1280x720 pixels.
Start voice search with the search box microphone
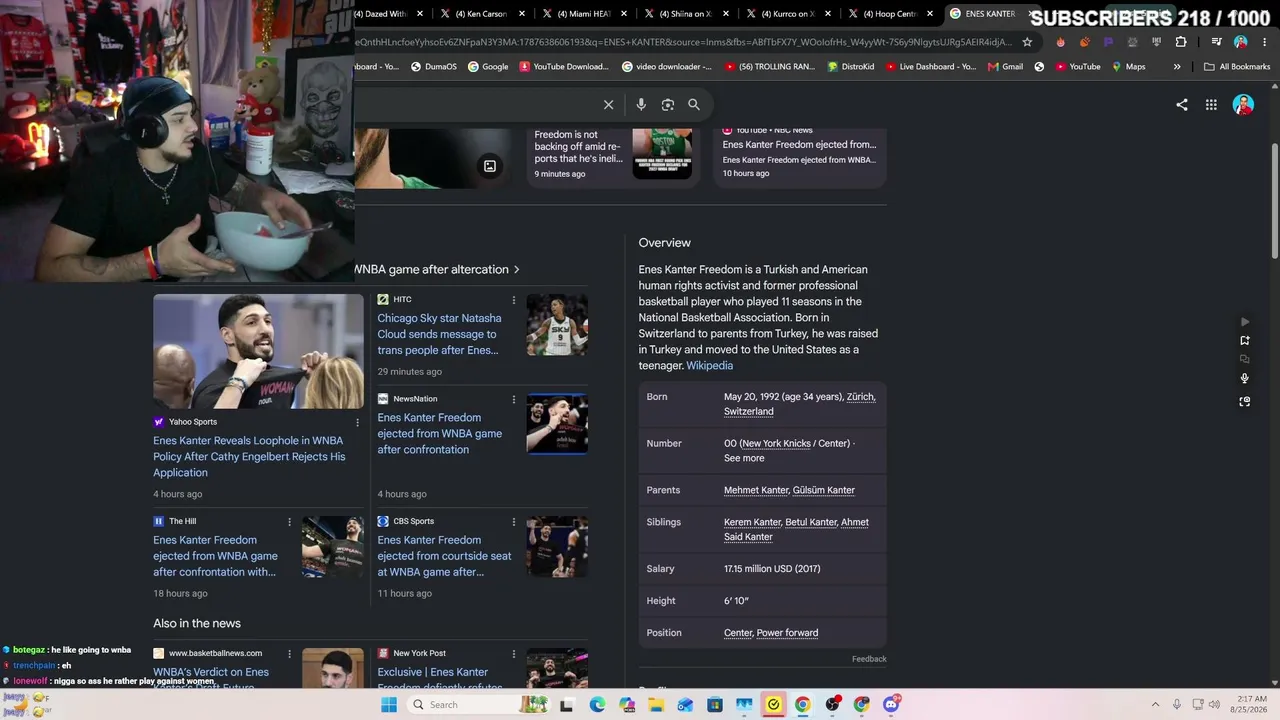(641, 104)
